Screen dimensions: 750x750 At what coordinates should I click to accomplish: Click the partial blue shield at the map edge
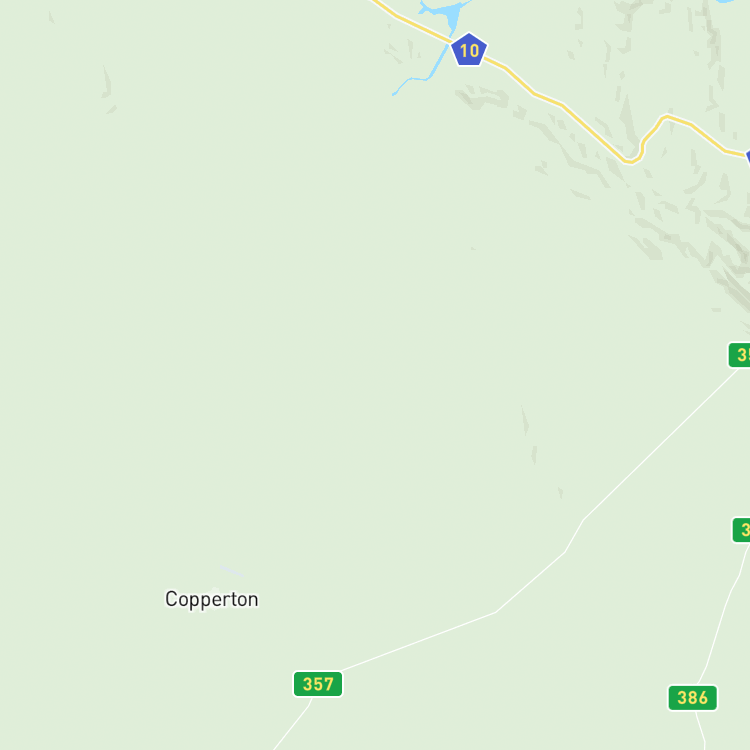(748, 157)
